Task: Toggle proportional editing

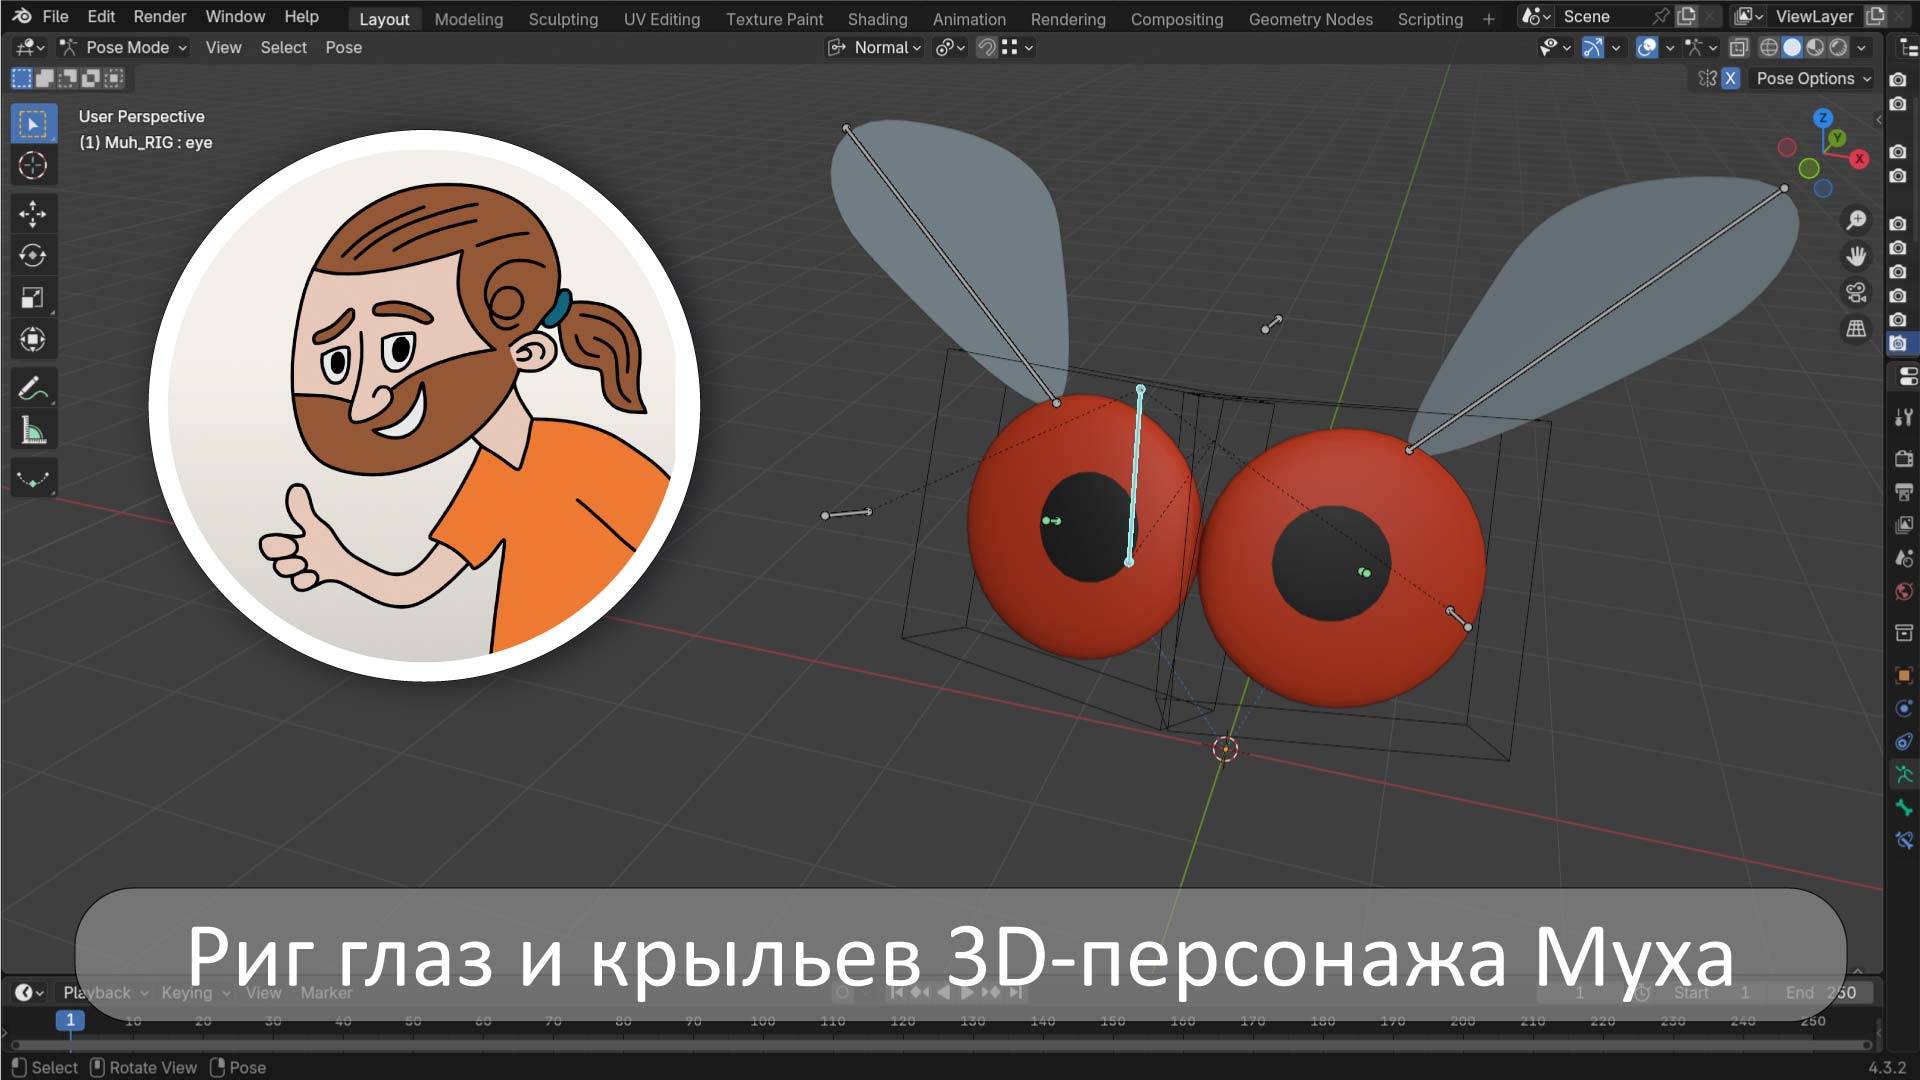Action: [x=943, y=47]
